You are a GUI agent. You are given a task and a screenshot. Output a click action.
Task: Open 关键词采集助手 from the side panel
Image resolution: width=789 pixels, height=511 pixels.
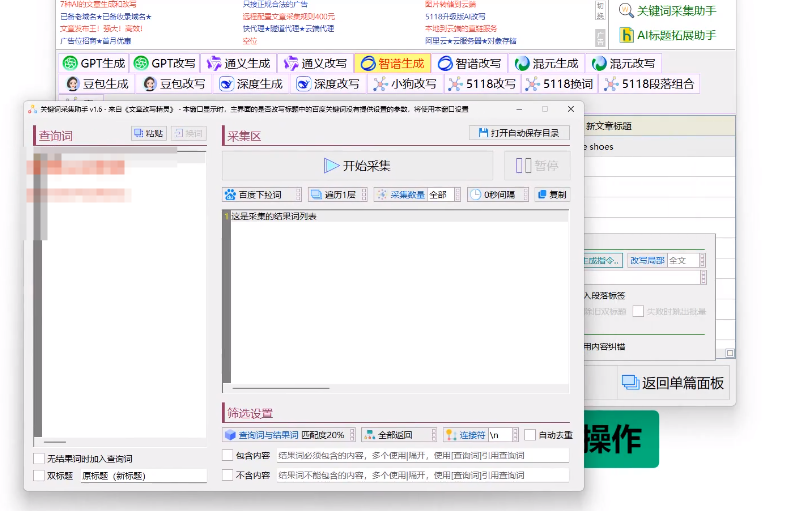click(x=667, y=11)
